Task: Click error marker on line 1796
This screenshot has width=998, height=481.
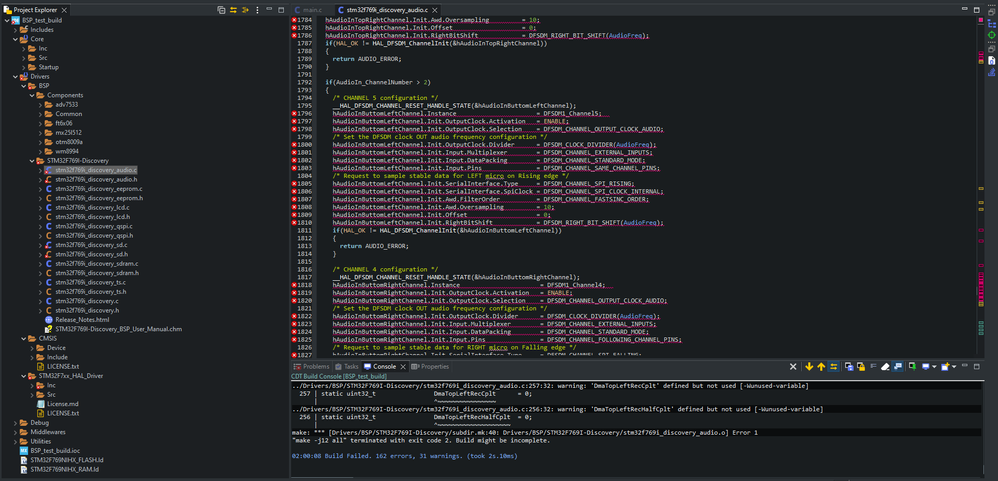Action: pos(295,114)
